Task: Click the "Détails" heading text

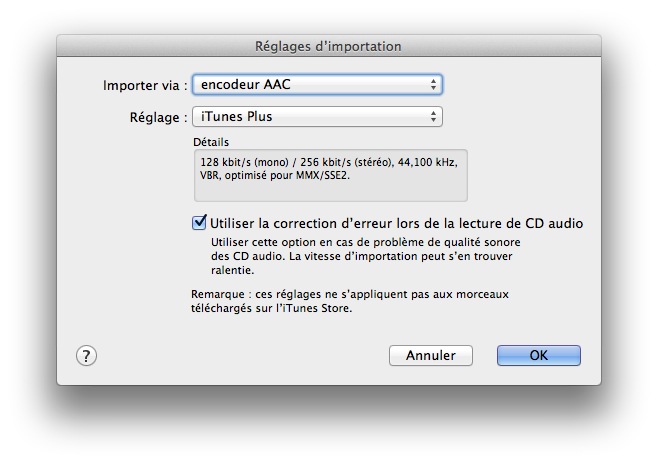Action: coord(212,142)
